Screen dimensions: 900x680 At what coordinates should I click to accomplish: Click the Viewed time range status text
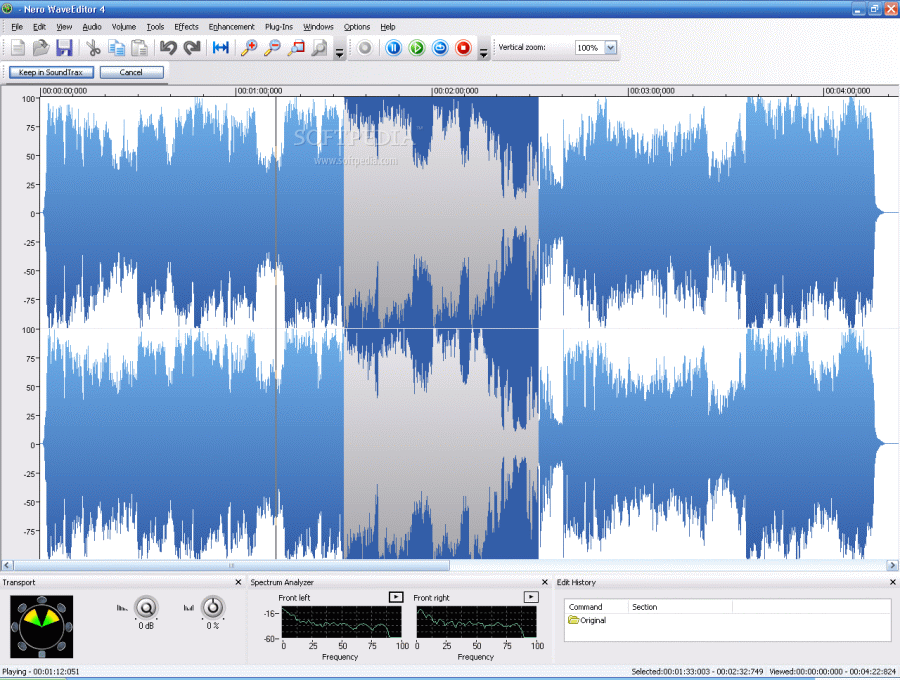click(832, 671)
